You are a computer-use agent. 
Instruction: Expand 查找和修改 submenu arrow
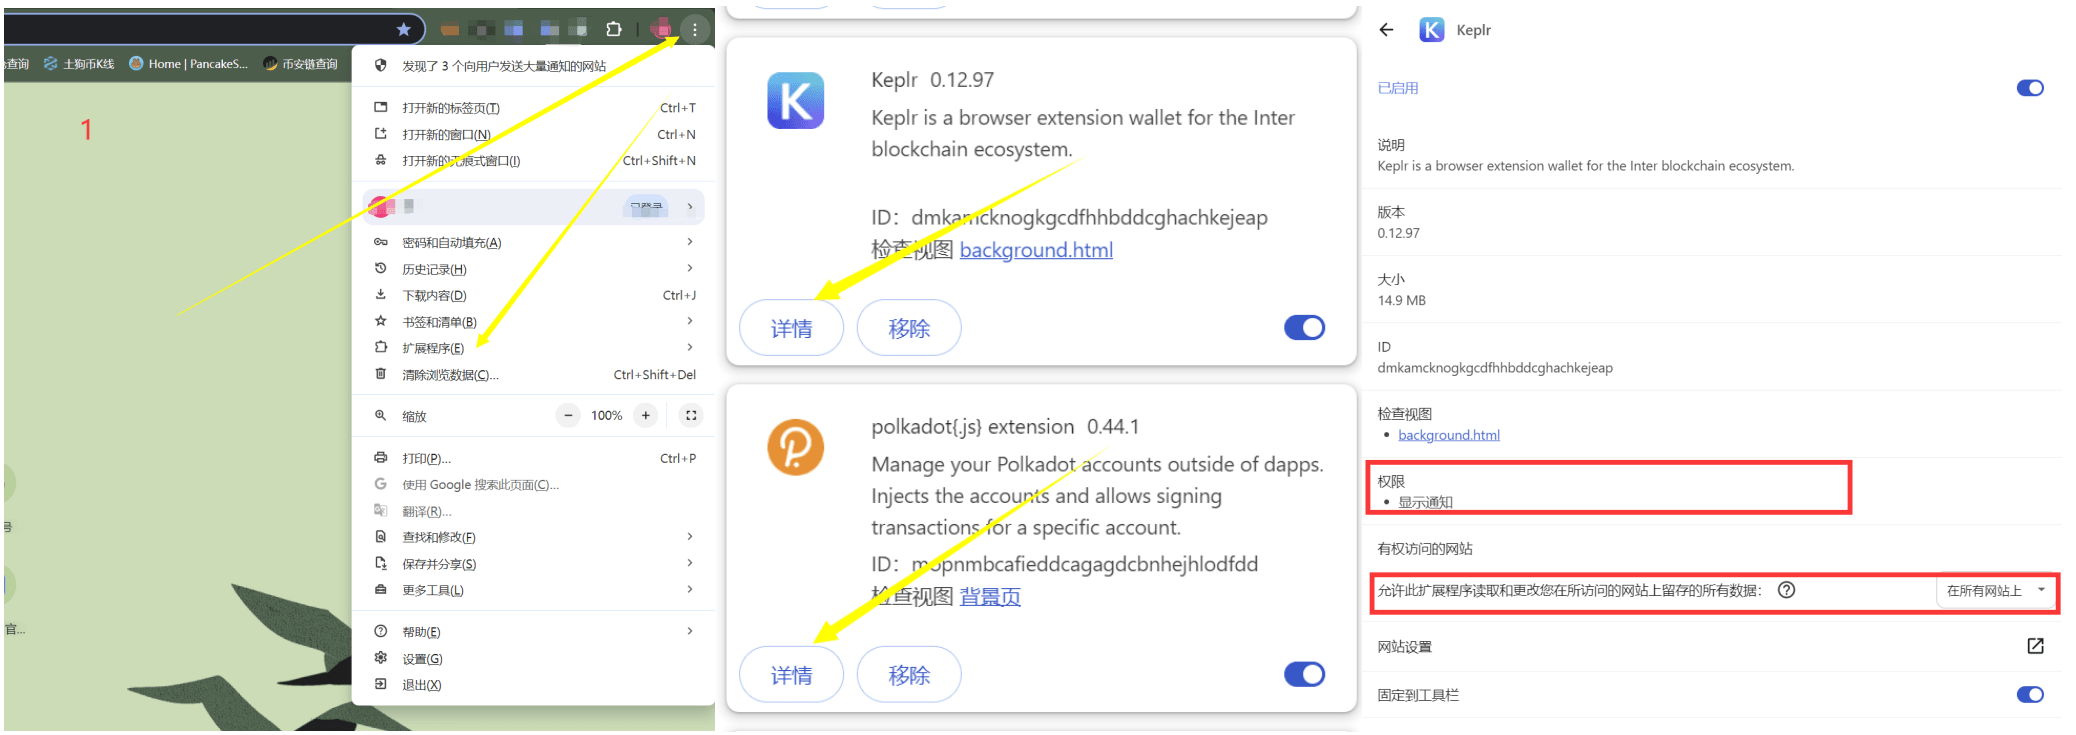(x=690, y=536)
